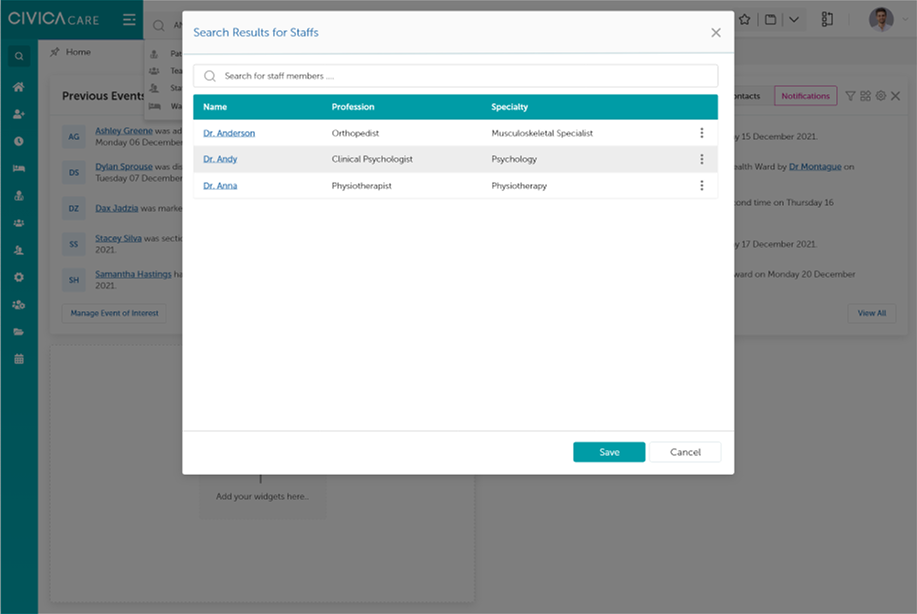Click Clinical Psychologist profession cell
The width and height of the screenshot is (917, 614).
pyautogui.click(x=372, y=159)
